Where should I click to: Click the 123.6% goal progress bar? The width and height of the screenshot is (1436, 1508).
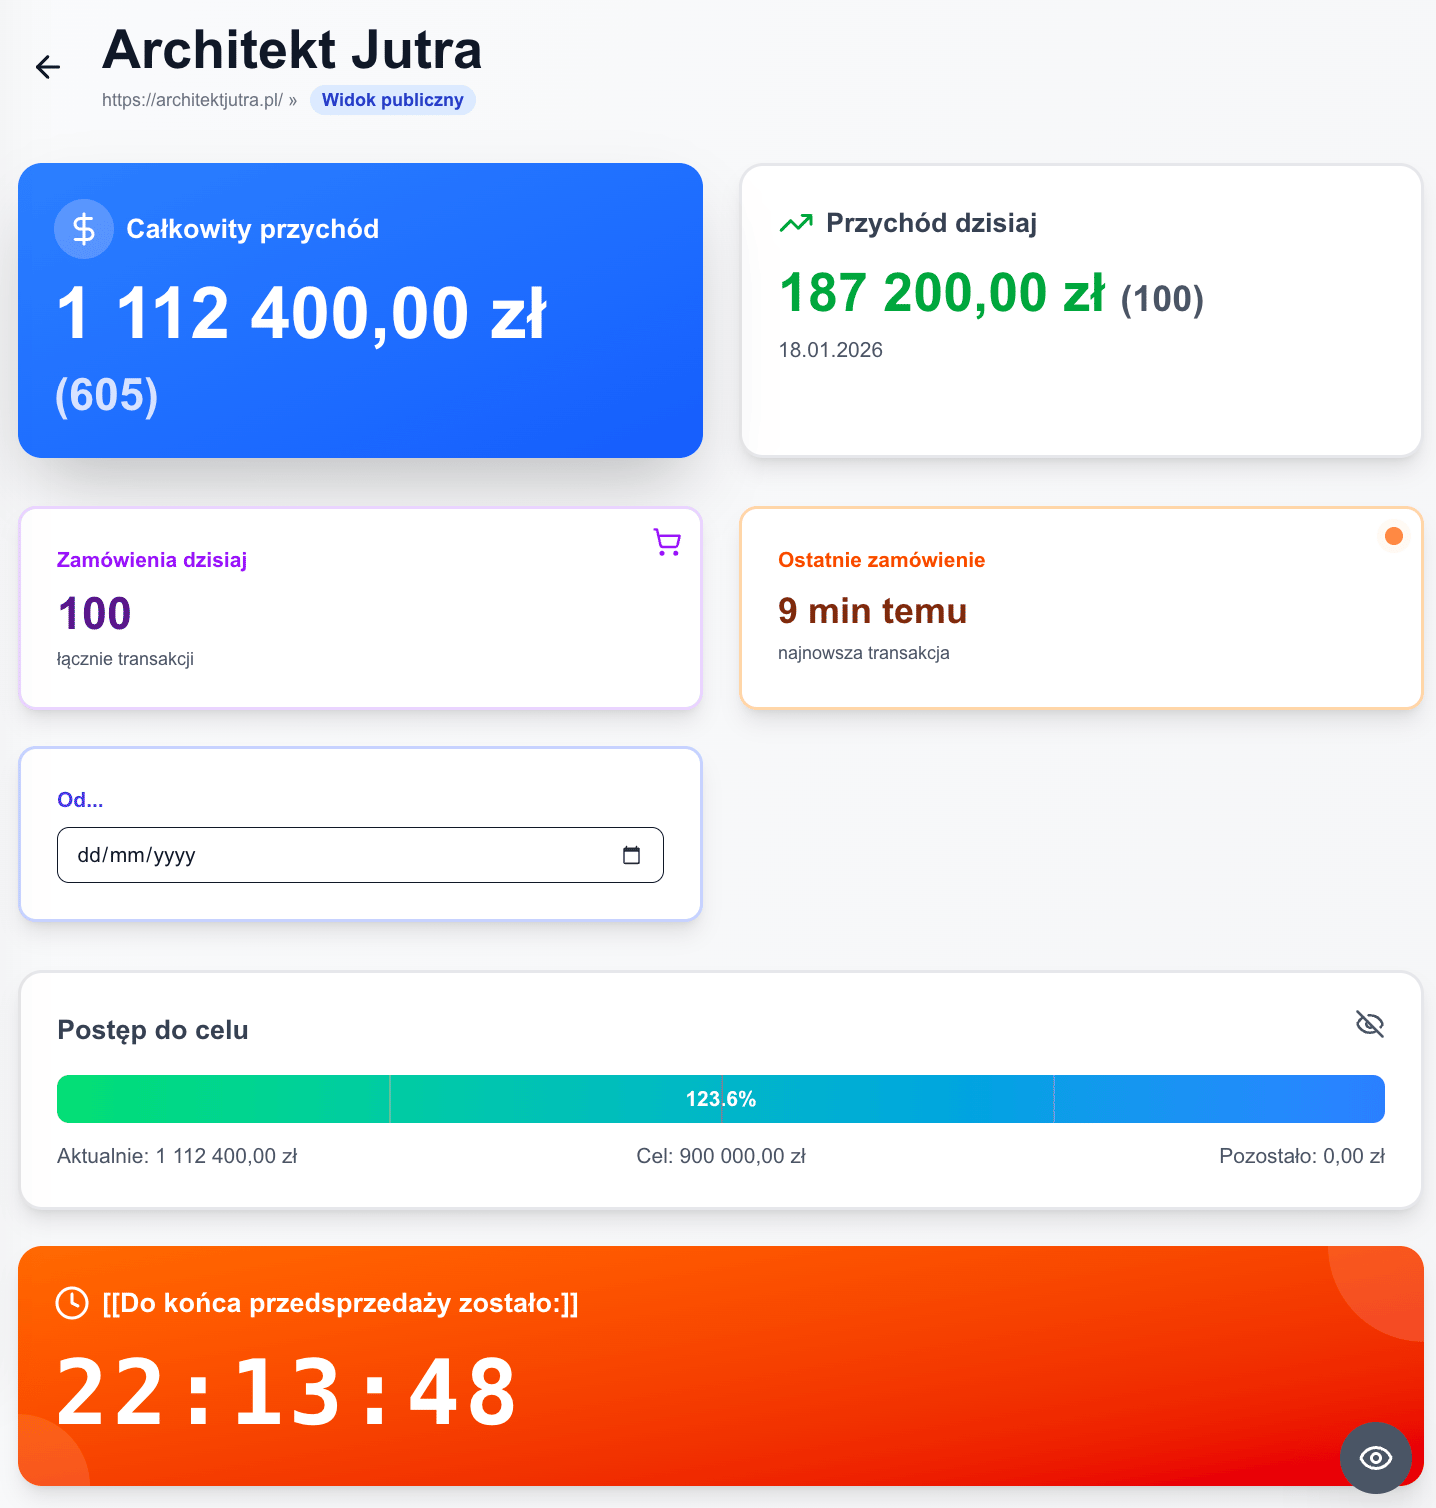tap(720, 1099)
